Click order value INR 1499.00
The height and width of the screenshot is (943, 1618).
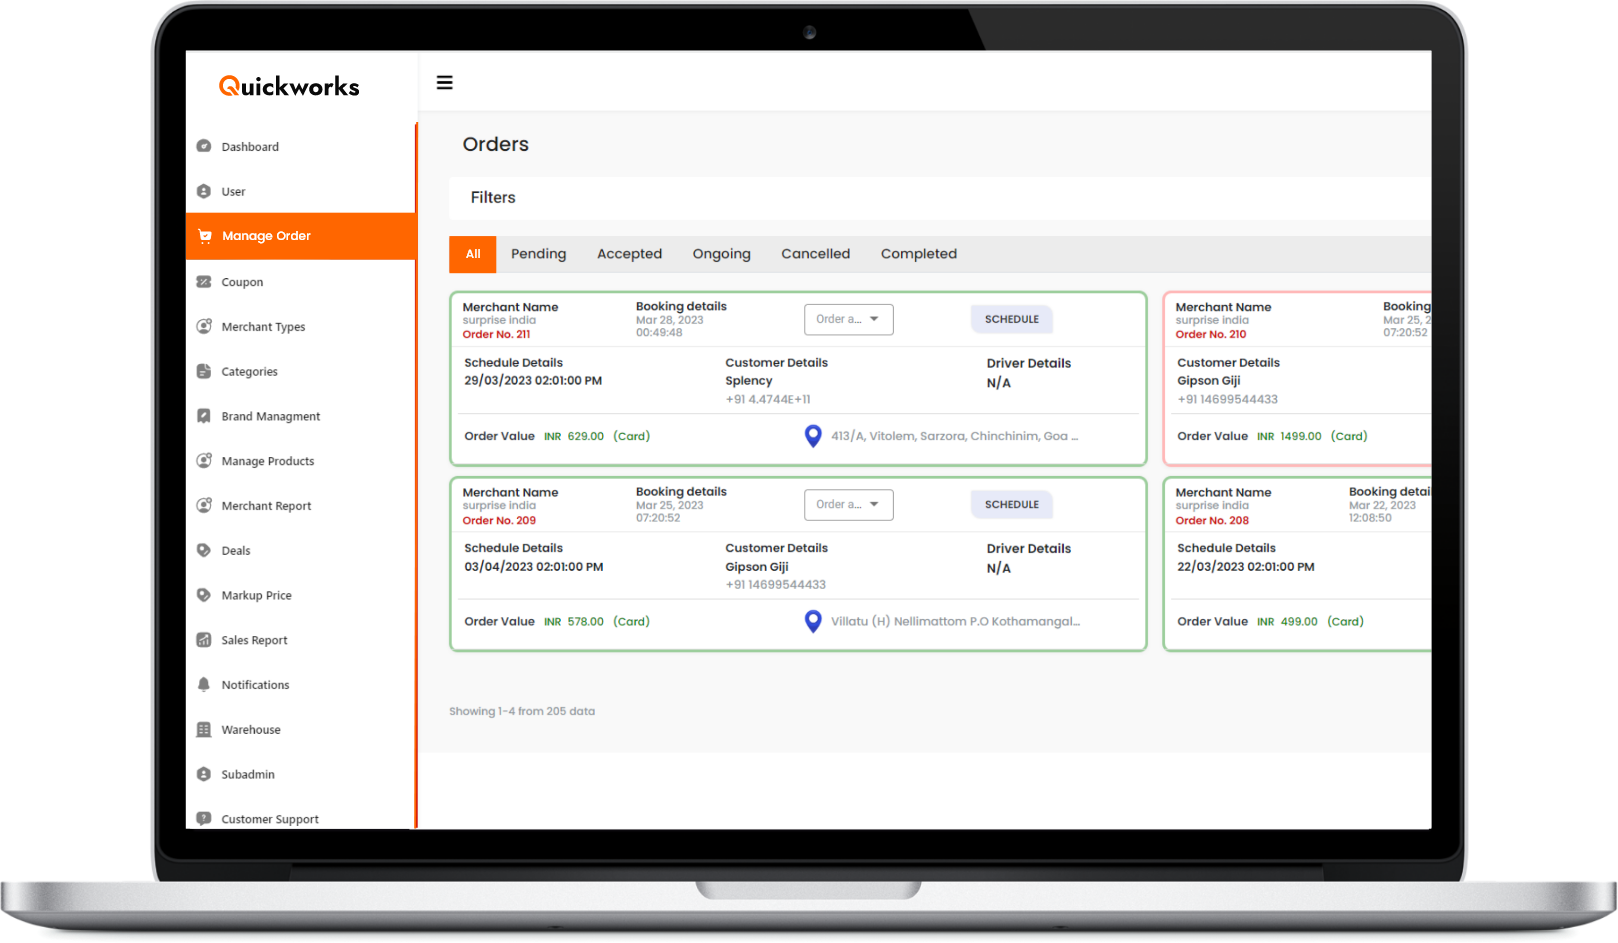coord(1289,436)
